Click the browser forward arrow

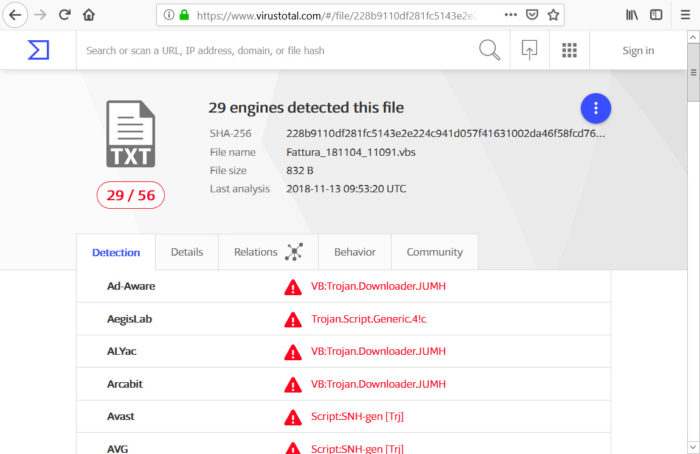[x=40, y=15]
